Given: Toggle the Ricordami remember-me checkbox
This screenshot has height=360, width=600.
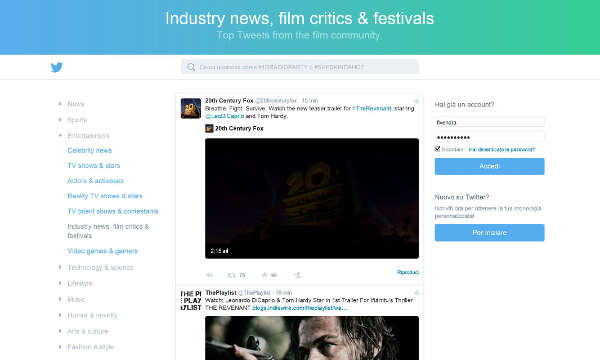Looking at the screenshot, I should tap(437, 149).
